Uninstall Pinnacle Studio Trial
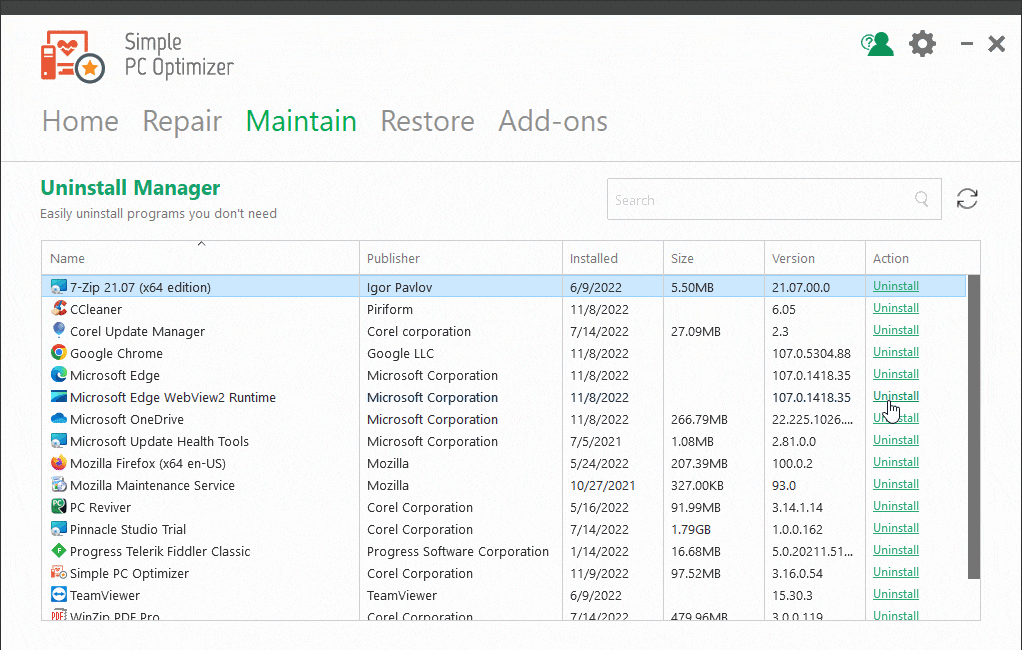Image resolution: width=1022 pixels, height=650 pixels. [x=896, y=528]
